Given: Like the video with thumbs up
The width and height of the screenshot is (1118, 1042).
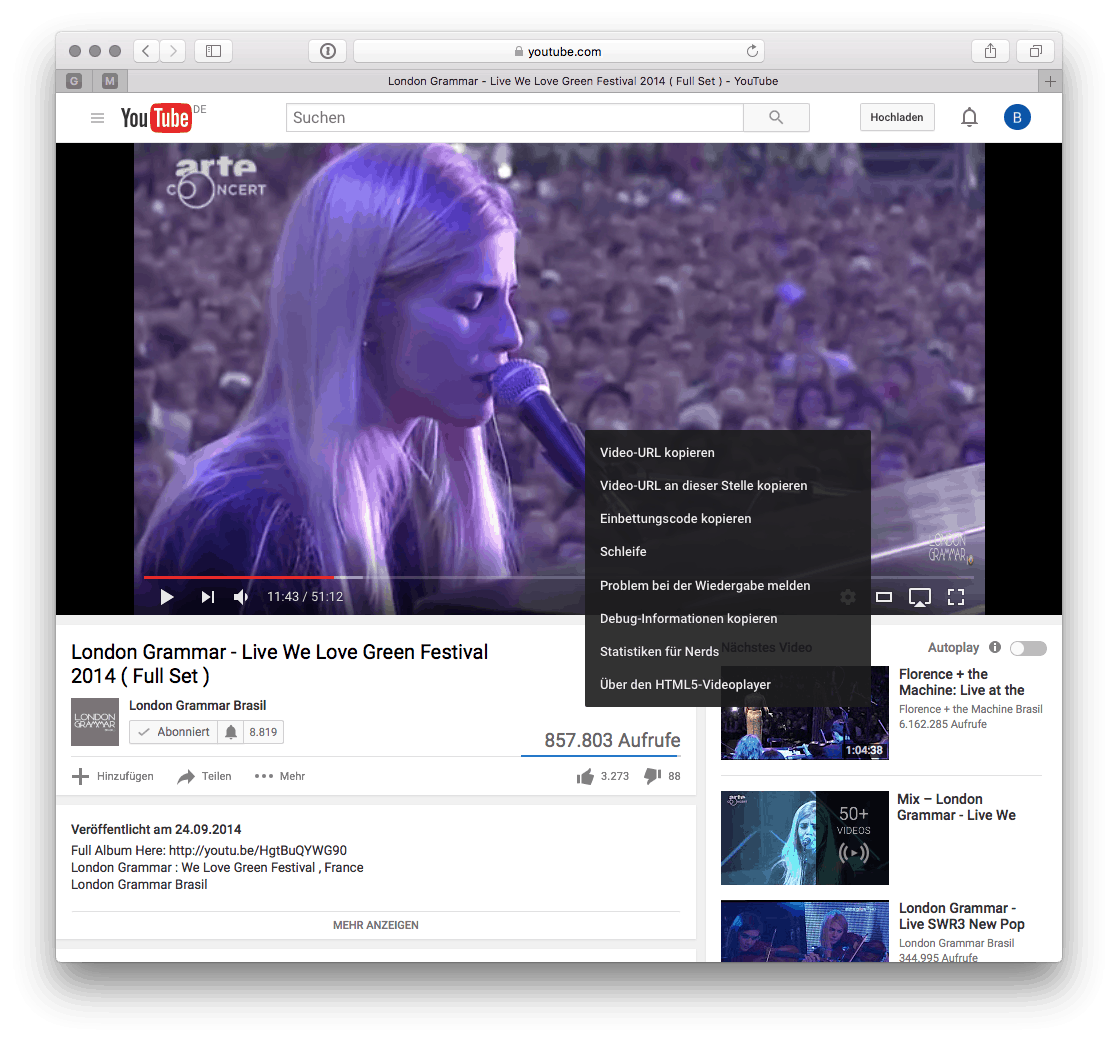Looking at the screenshot, I should click(585, 776).
